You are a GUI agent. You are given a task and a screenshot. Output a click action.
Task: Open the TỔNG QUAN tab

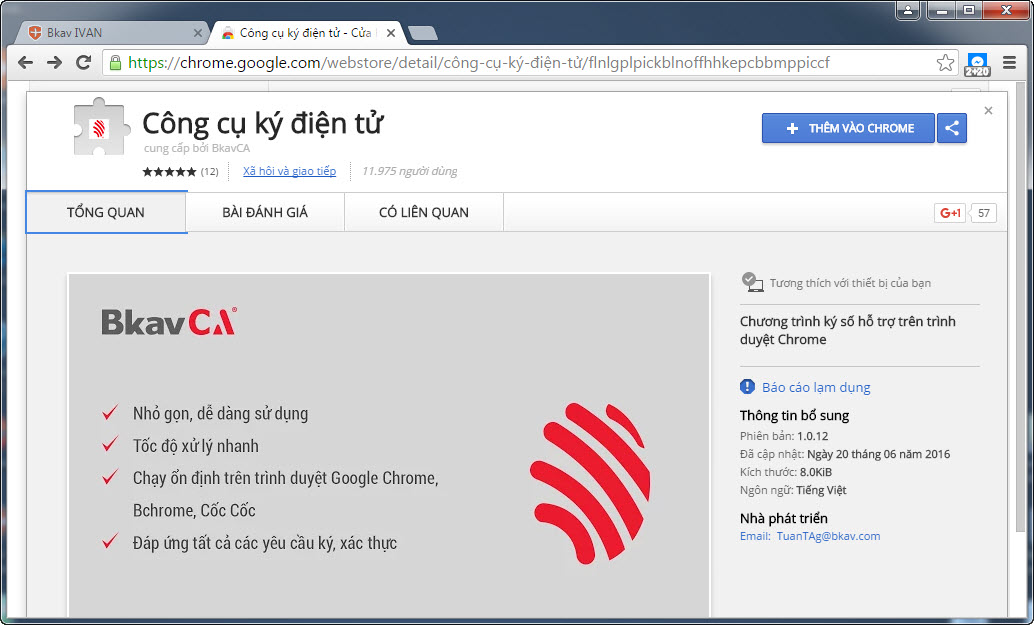(x=106, y=212)
